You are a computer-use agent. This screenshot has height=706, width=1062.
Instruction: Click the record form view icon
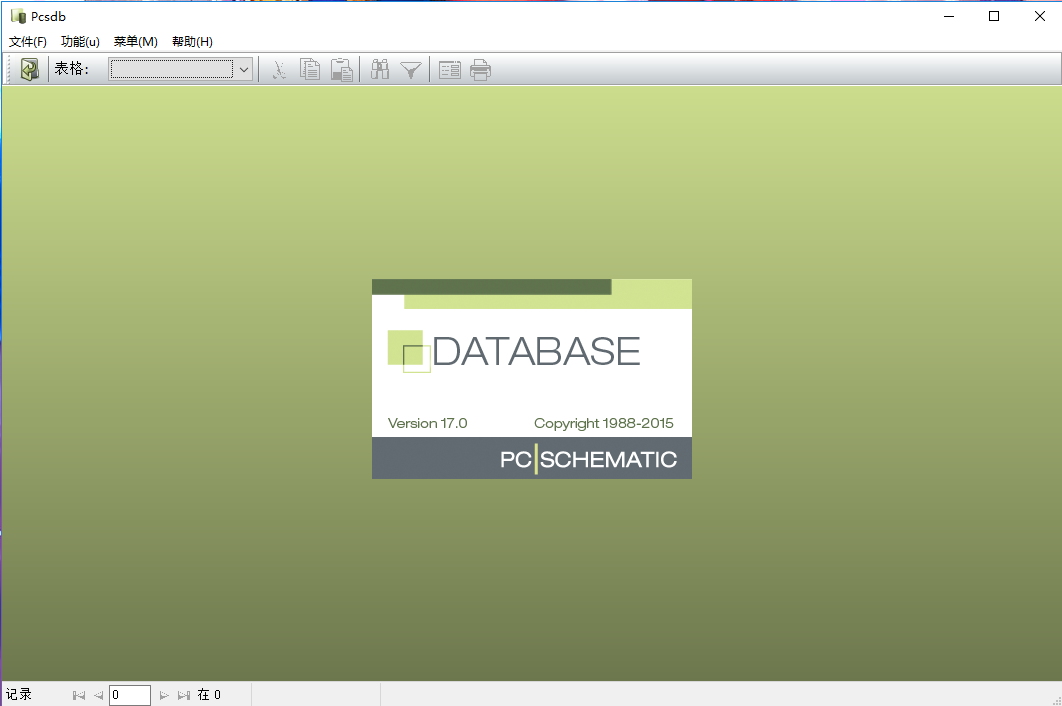tap(450, 69)
